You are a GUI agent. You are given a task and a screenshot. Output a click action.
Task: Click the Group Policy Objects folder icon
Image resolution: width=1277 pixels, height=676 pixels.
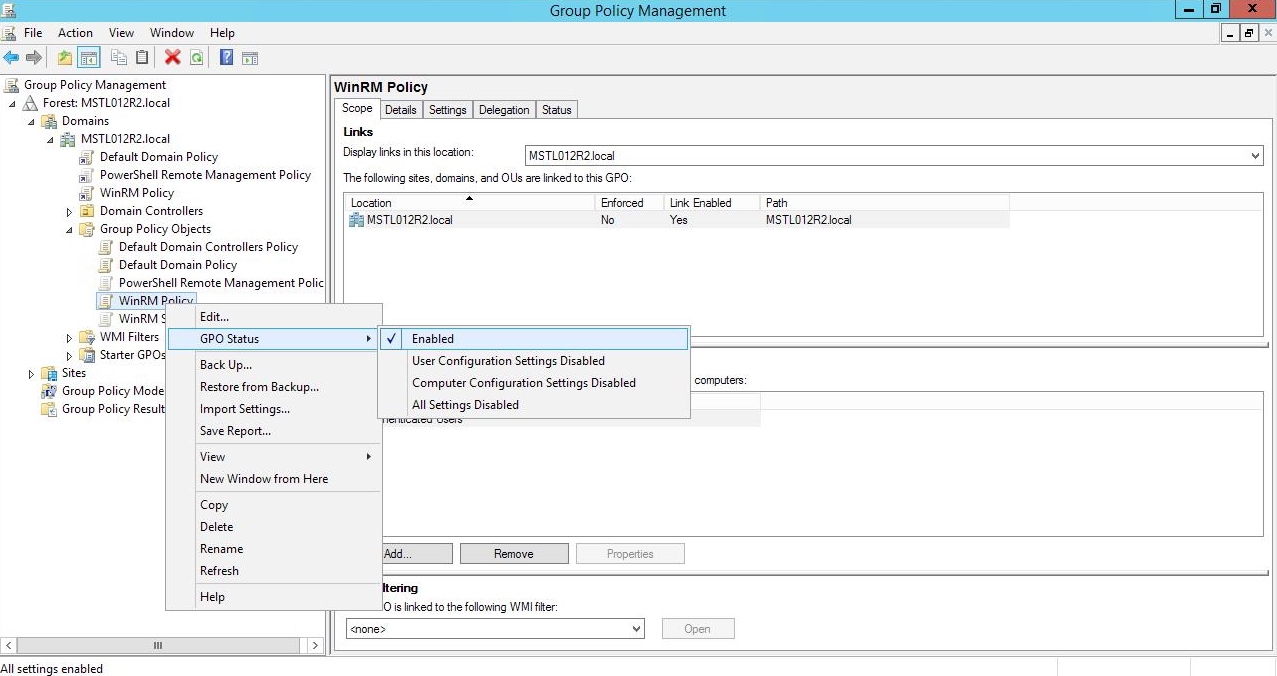click(x=87, y=229)
